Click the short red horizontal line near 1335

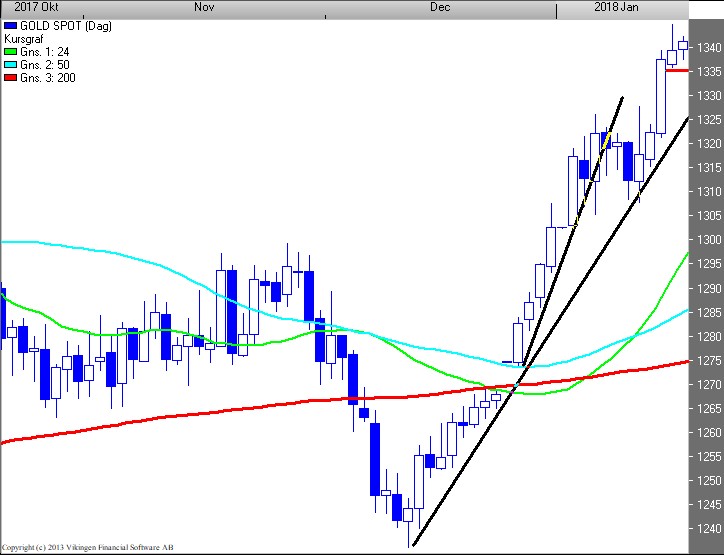(x=677, y=71)
